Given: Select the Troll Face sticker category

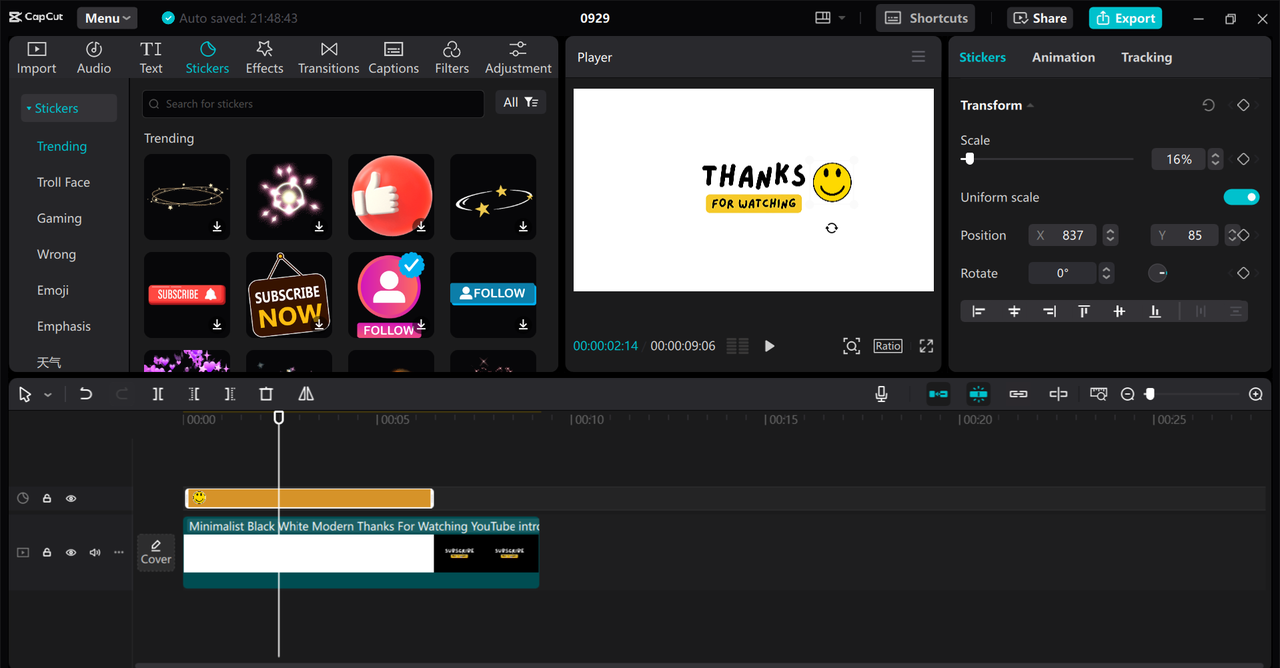Looking at the screenshot, I should point(63,182).
